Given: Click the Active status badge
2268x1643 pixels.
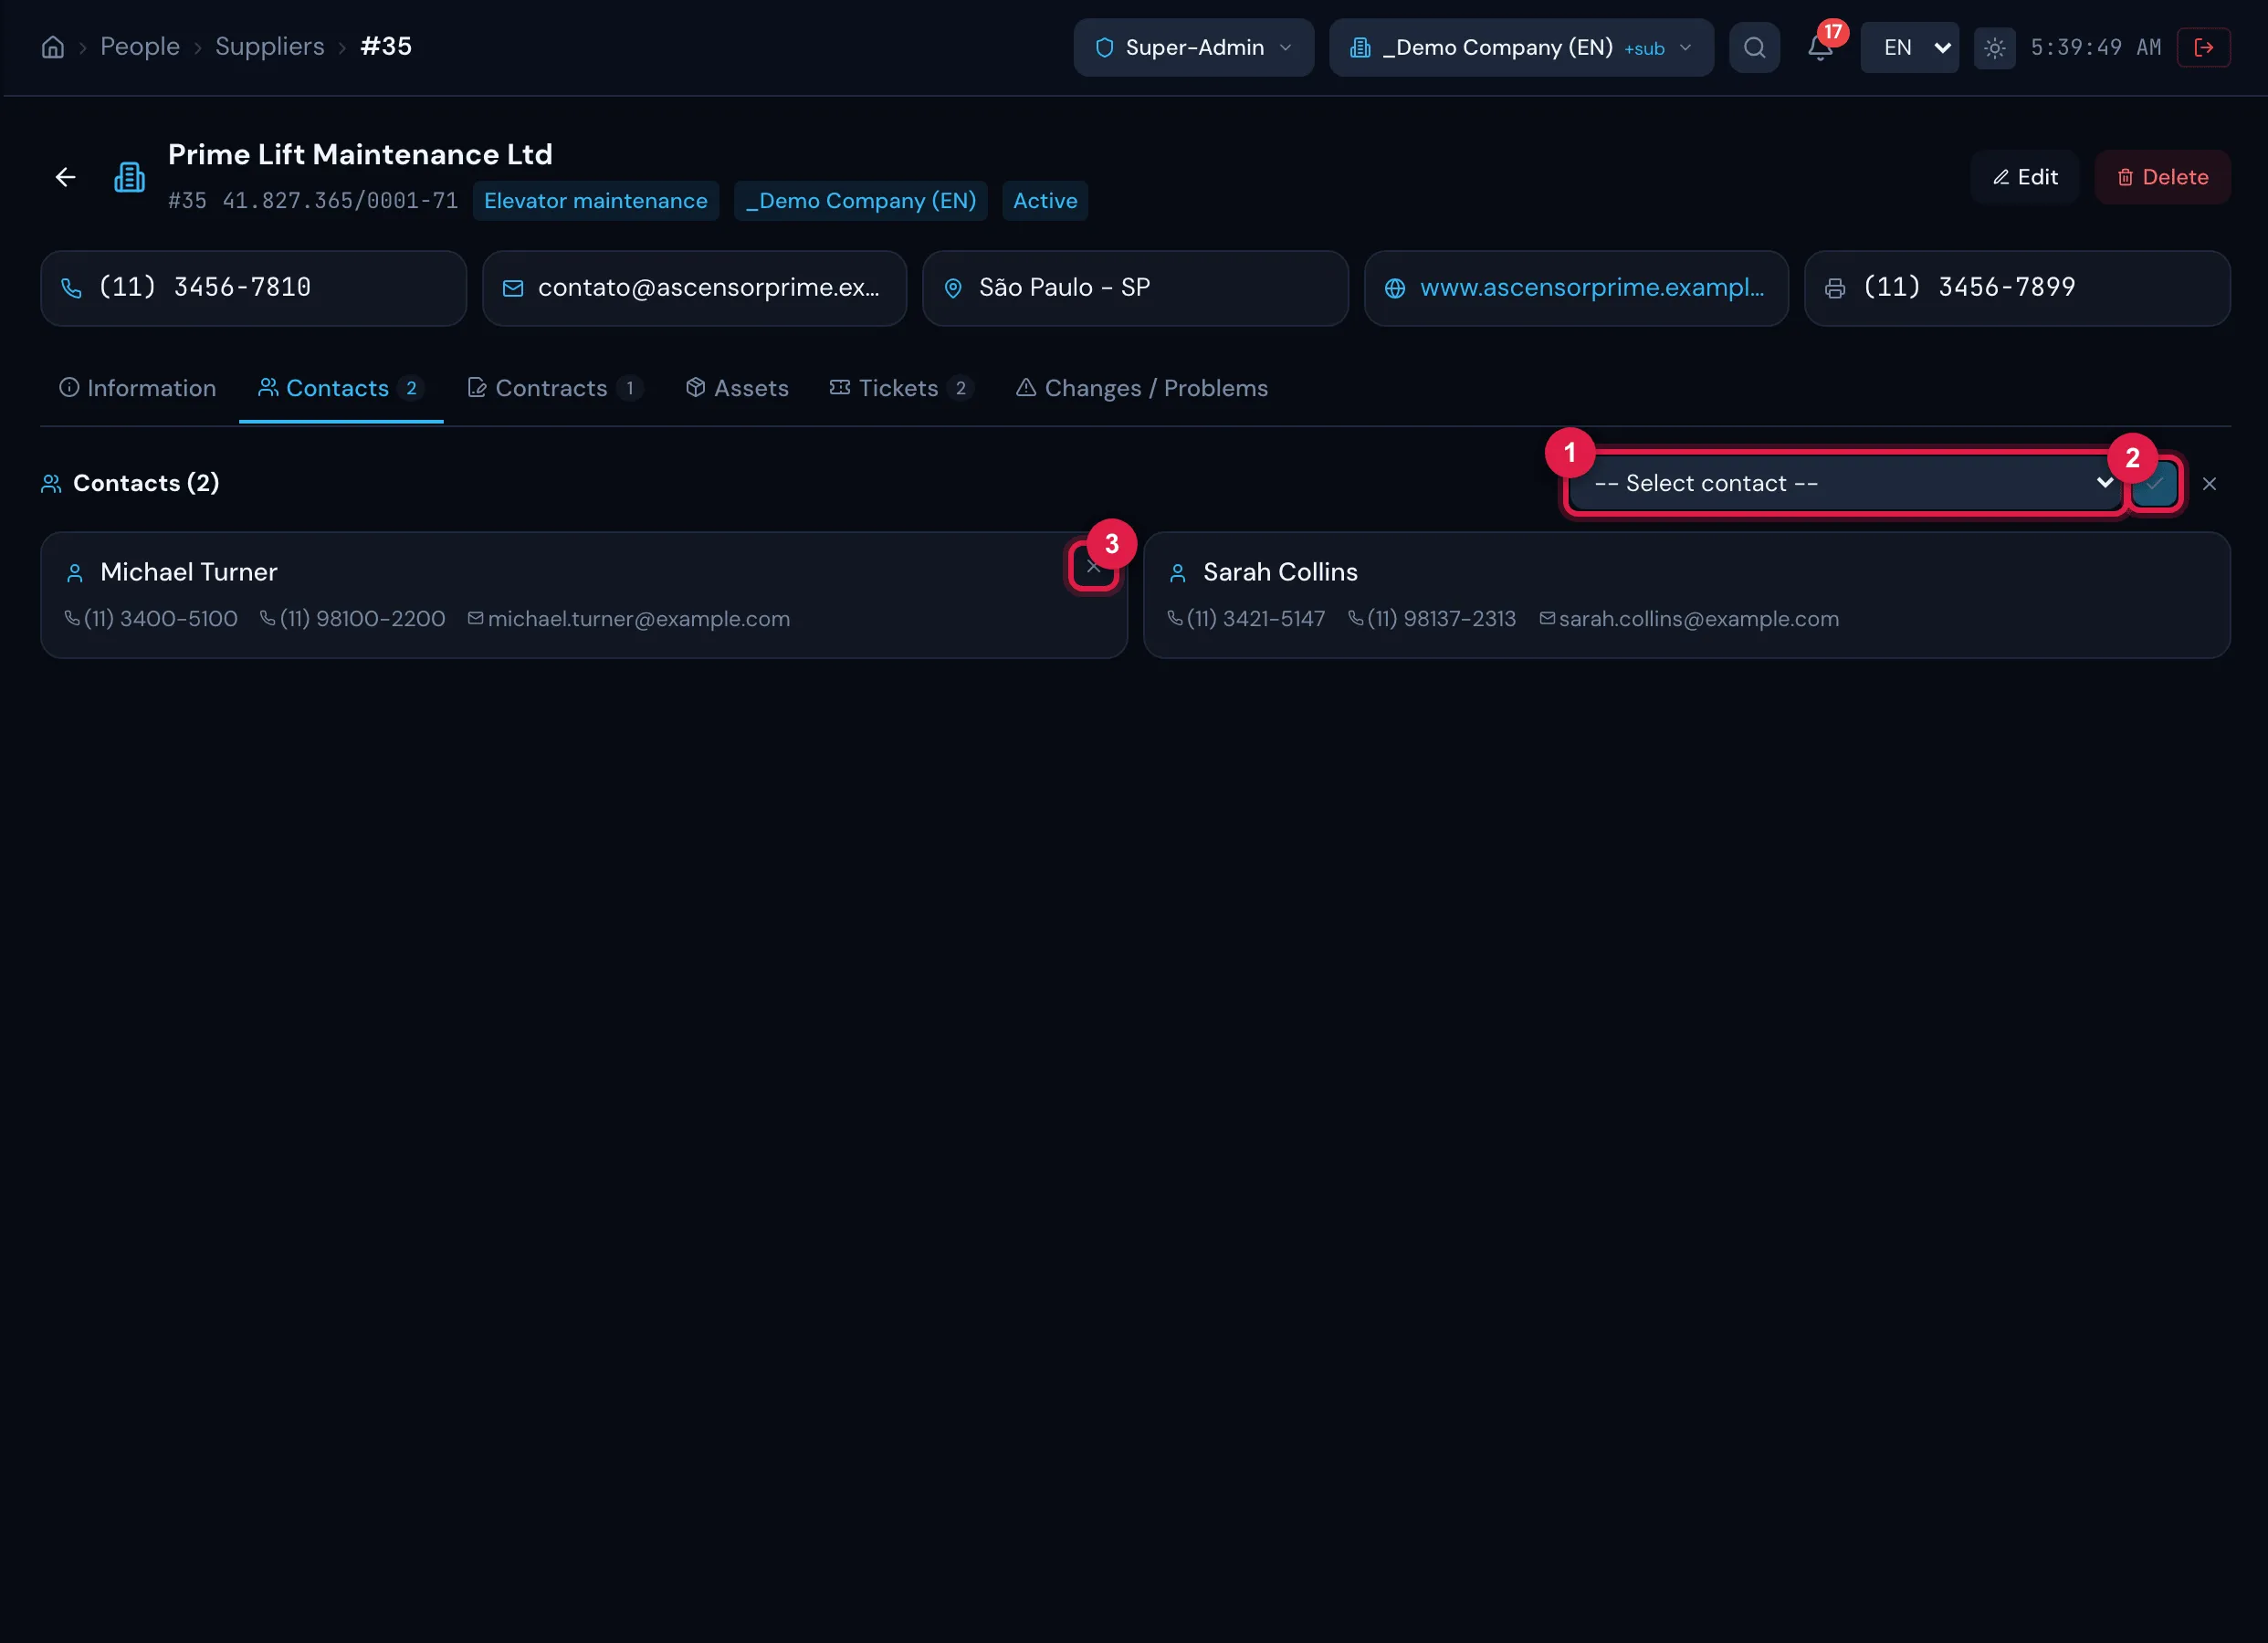Looking at the screenshot, I should [1045, 201].
